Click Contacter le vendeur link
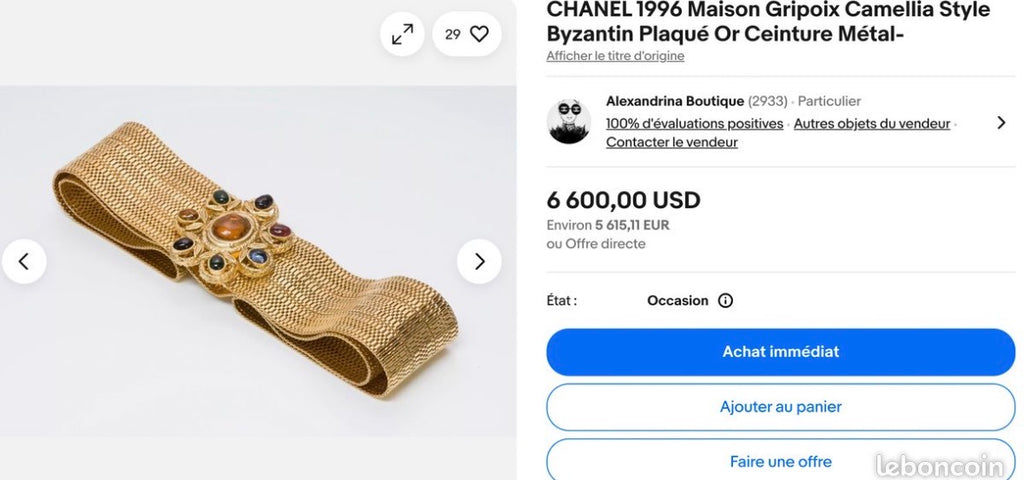Image resolution: width=1024 pixels, height=480 pixels. tap(672, 142)
